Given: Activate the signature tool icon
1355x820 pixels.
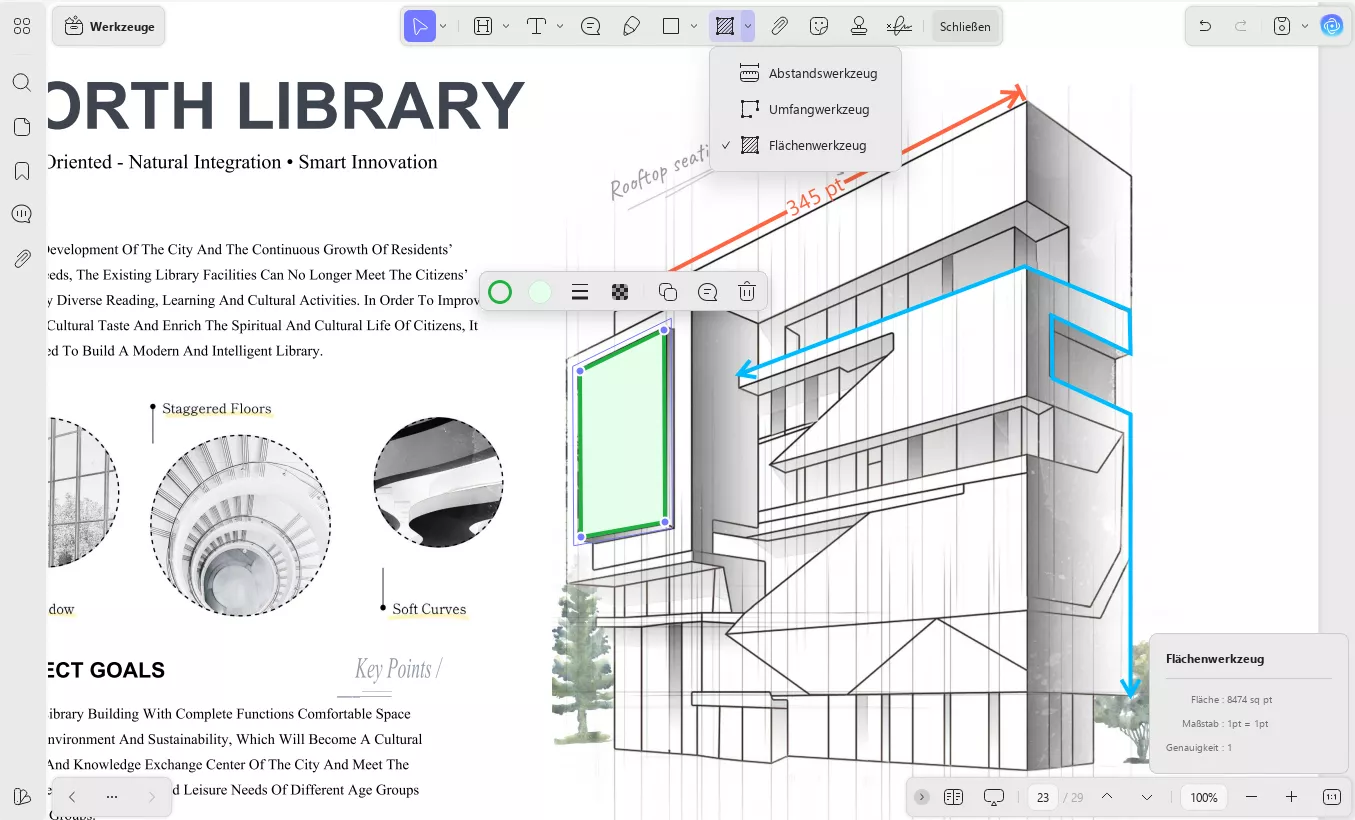Looking at the screenshot, I should [x=899, y=27].
